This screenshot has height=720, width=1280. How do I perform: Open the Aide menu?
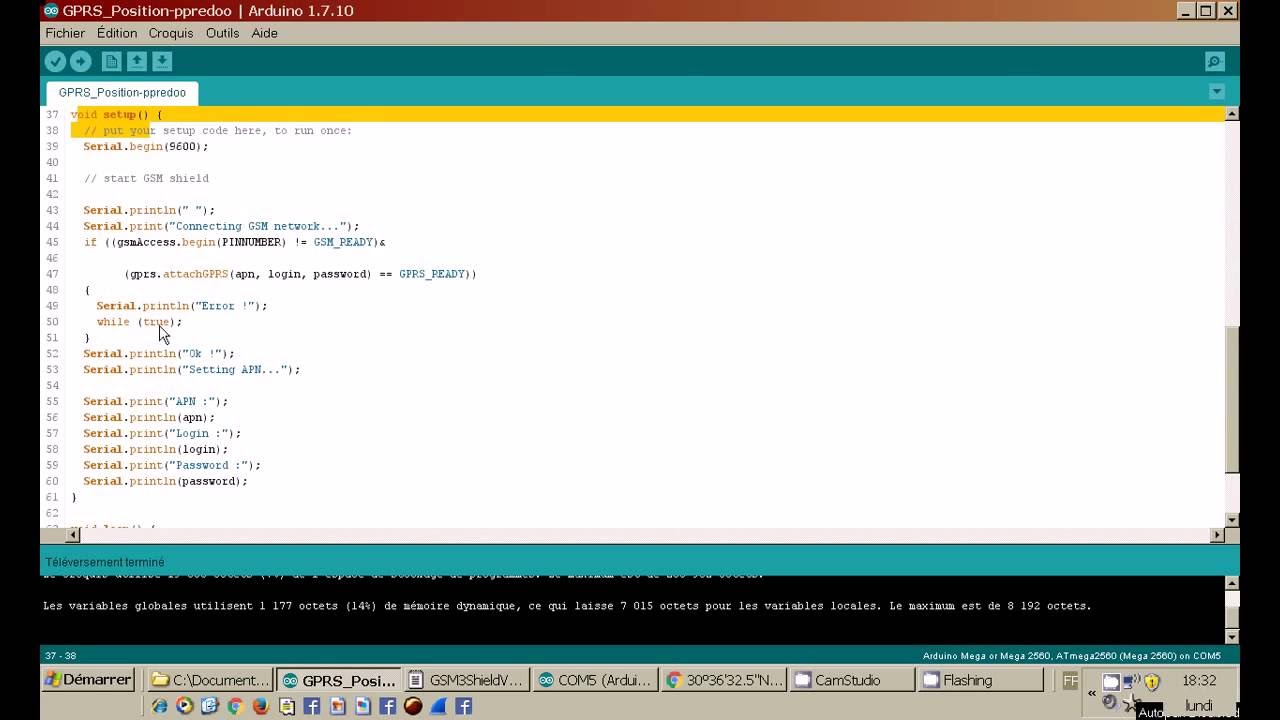pyautogui.click(x=264, y=33)
